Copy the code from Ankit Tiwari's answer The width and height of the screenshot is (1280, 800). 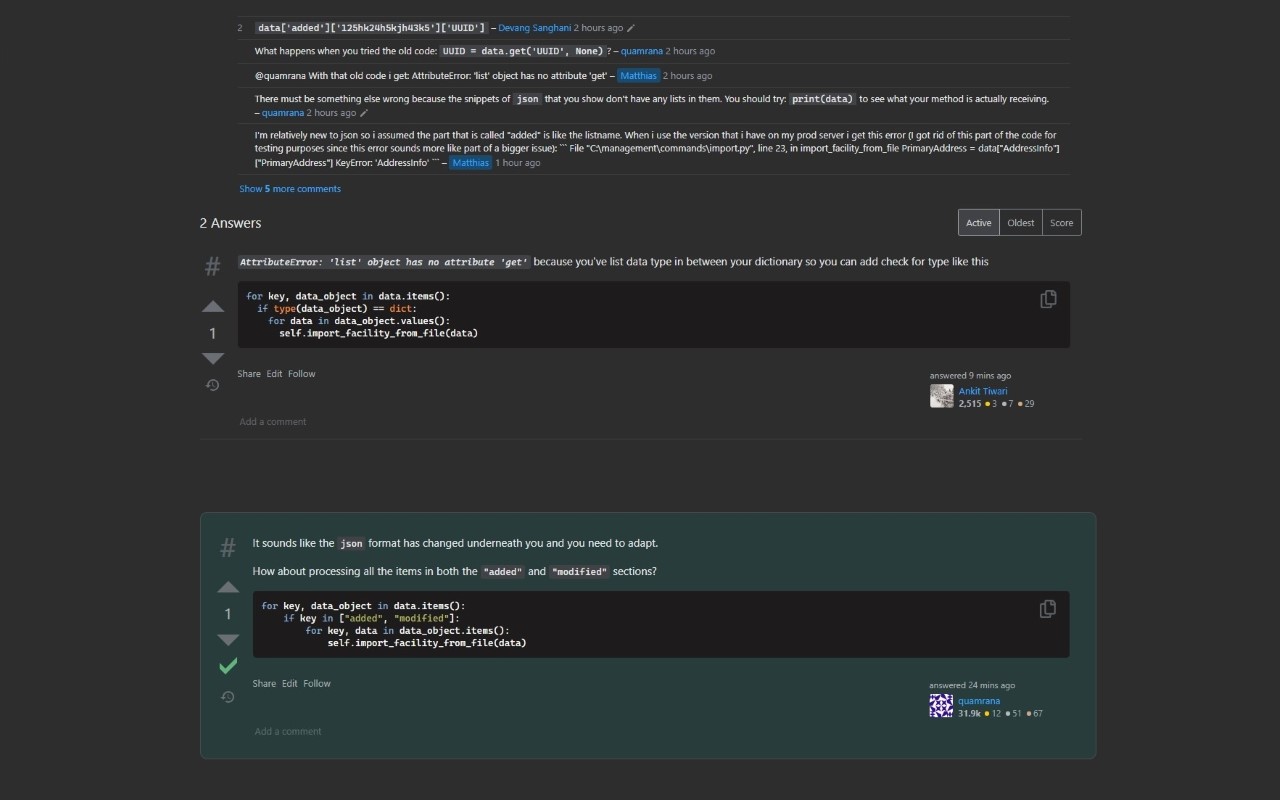1048,299
